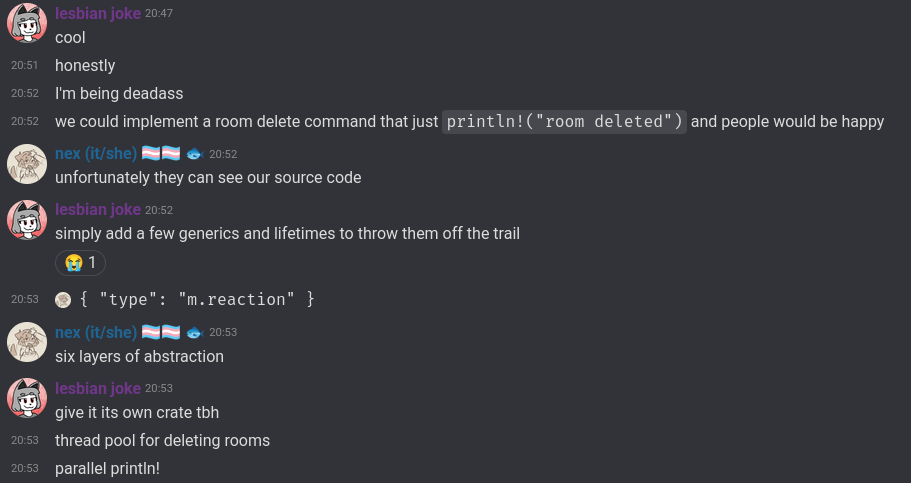The width and height of the screenshot is (911, 483).
Task: Open the "nex (it/she)" username at 20:52
Action: pyautogui.click(x=96, y=154)
